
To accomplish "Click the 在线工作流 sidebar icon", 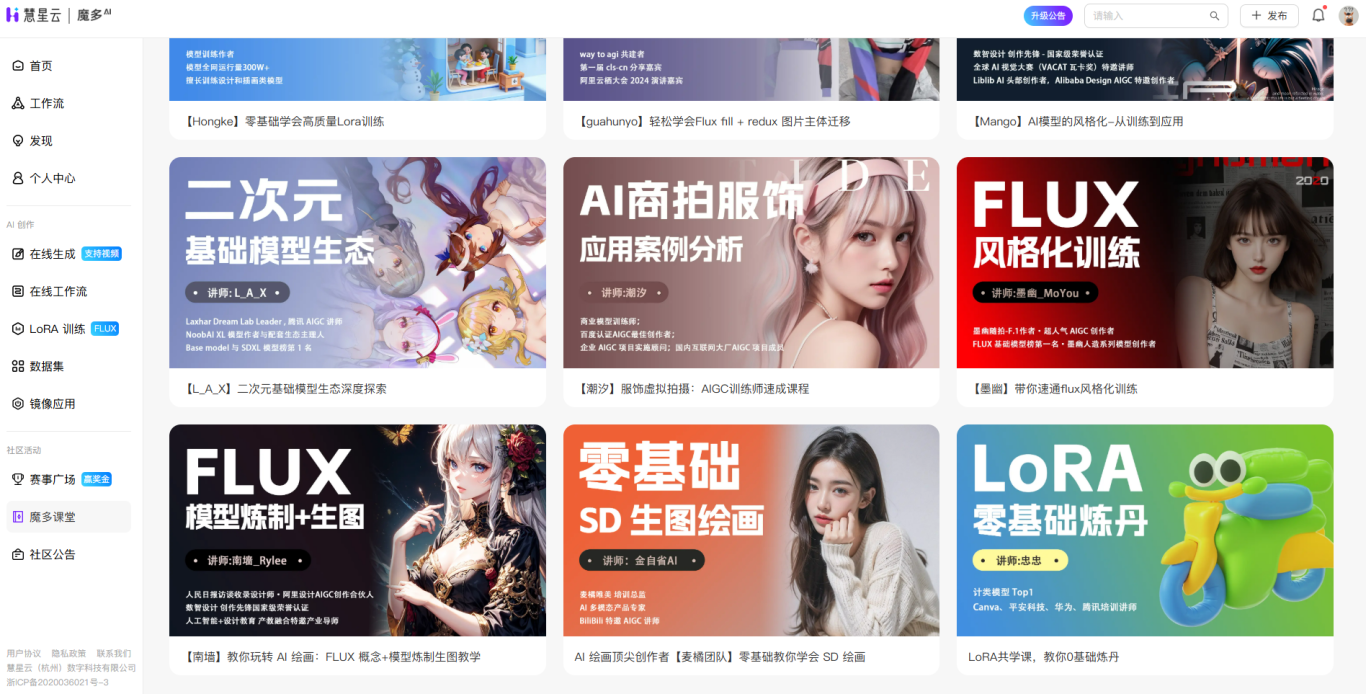I will 17,291.
